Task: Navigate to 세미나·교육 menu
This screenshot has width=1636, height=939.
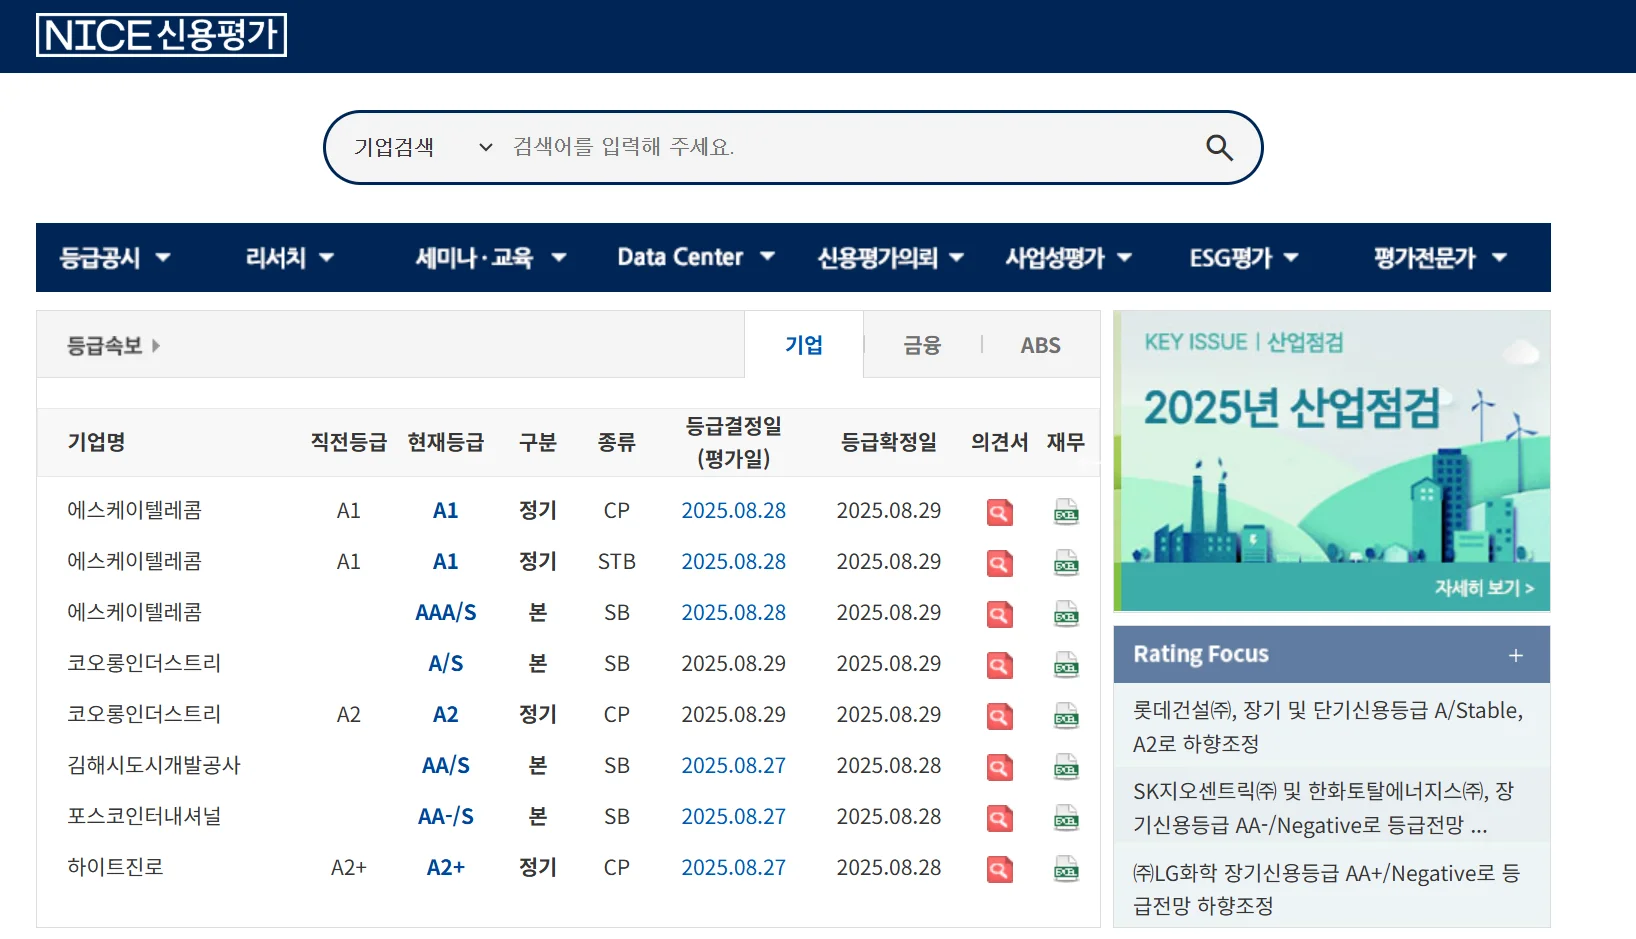Action: [487, 257]
